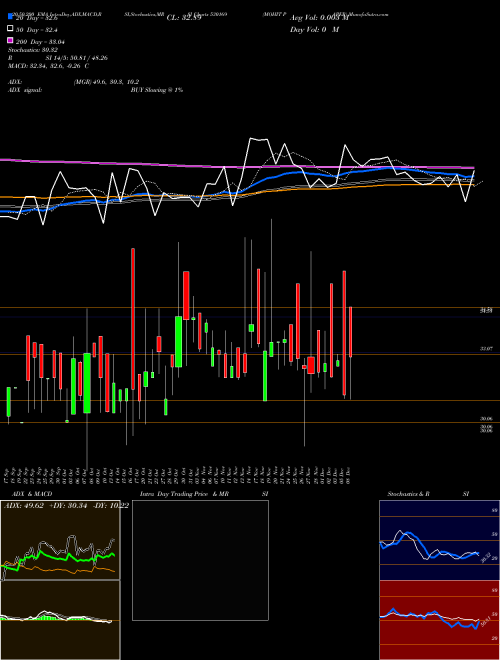
Task: Click the 'Intra Day Trading Price & MR' title
Action: (184, 494)
